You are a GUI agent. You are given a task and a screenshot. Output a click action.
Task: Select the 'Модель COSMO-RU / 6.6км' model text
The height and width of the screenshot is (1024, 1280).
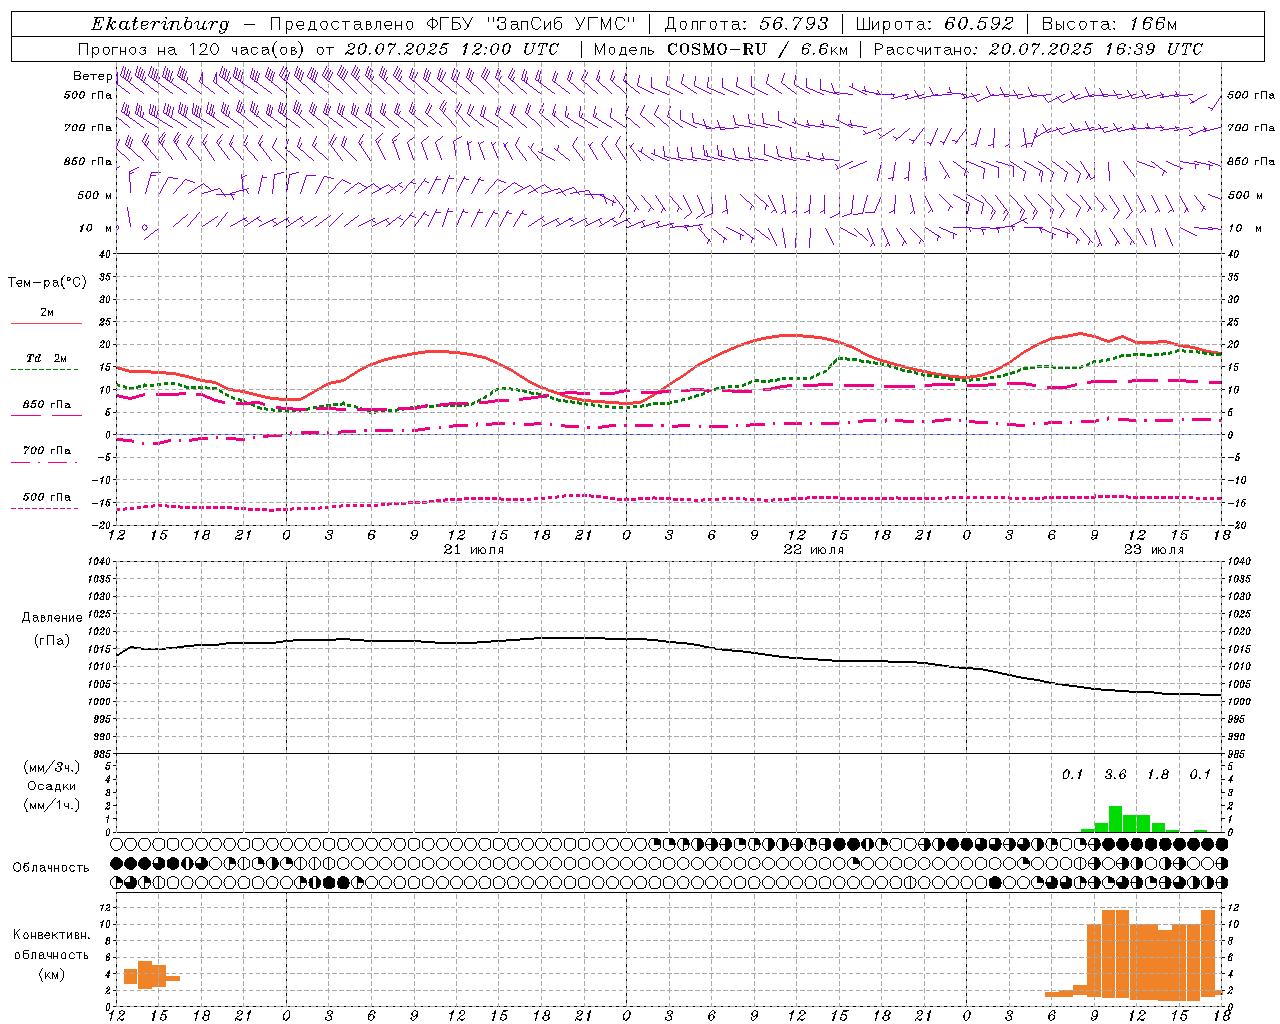pyautogui.click(x=721, y=49)
